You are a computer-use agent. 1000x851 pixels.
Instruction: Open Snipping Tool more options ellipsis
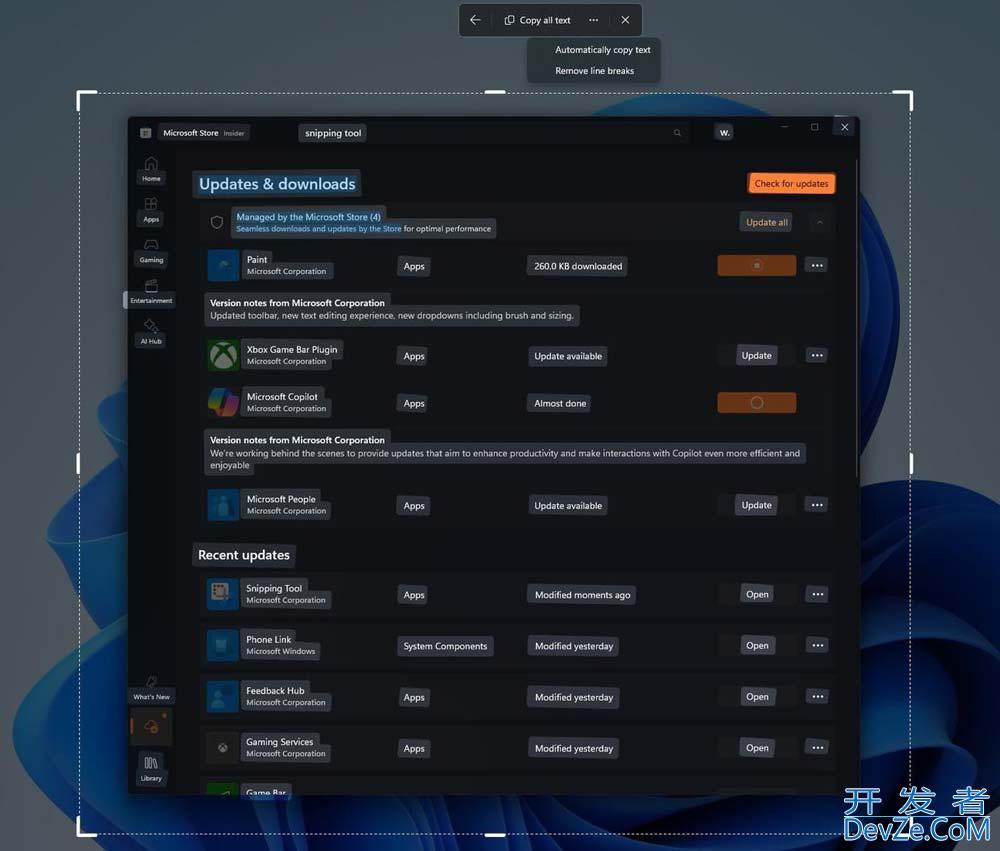[x=594, y=20]
